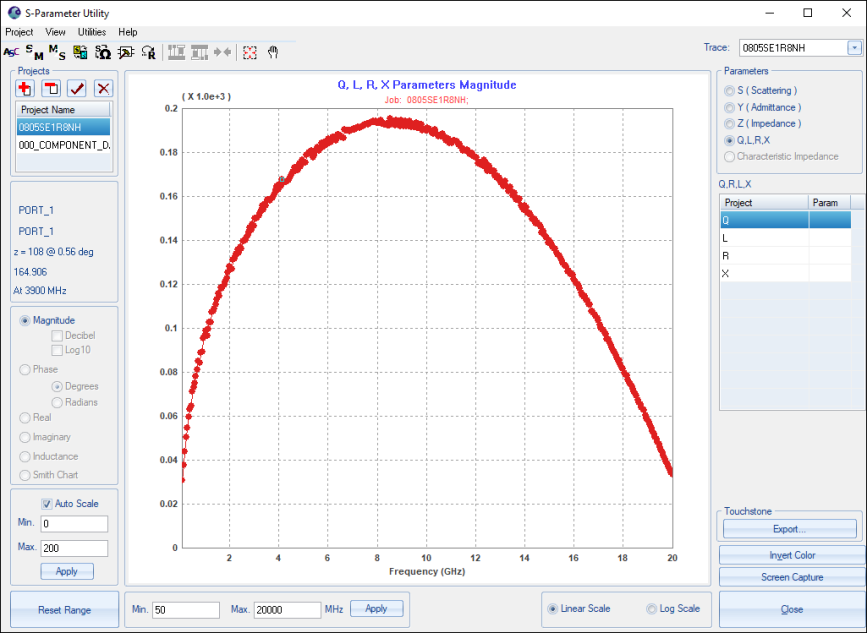Click the S-omega impedance toolbar icon

pos(102,52)
